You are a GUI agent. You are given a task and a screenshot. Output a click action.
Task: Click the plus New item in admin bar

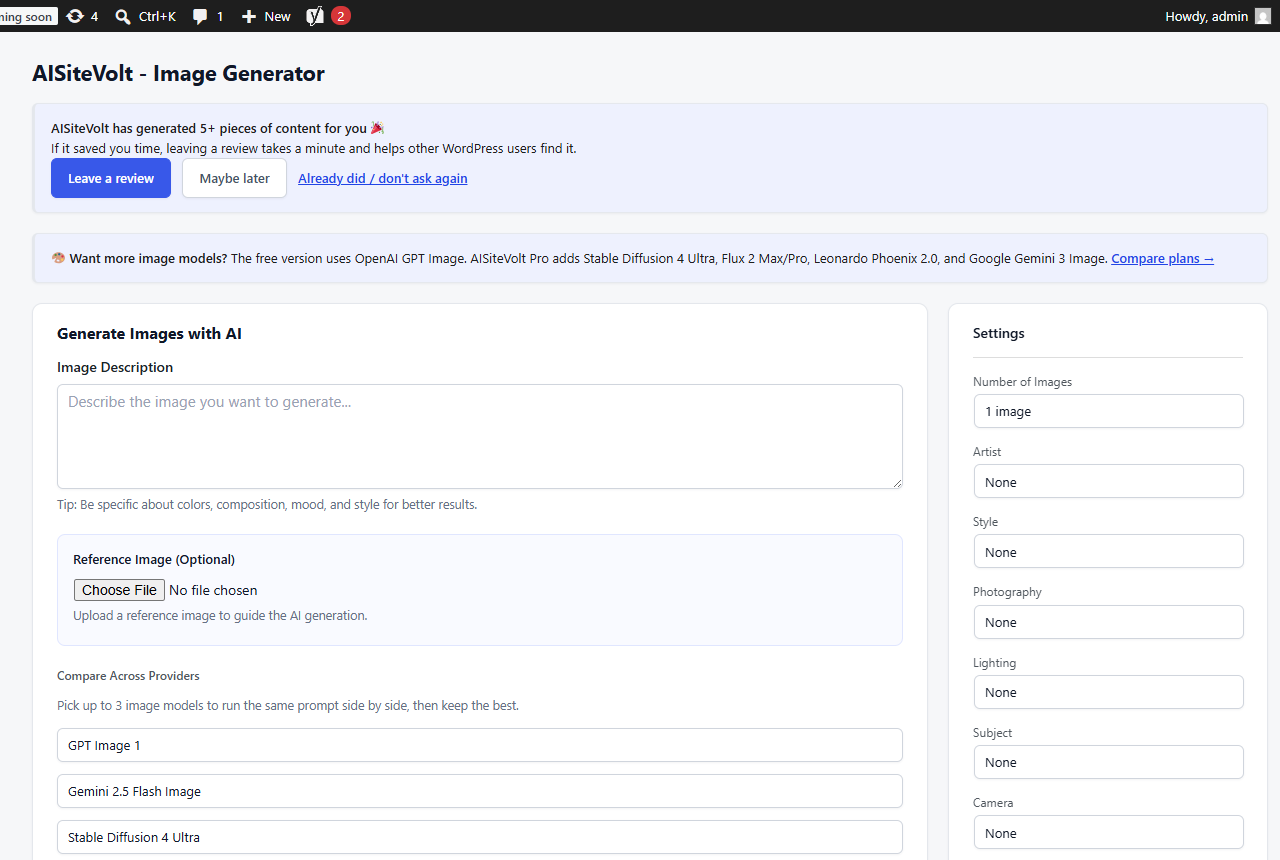pos(266,16)
